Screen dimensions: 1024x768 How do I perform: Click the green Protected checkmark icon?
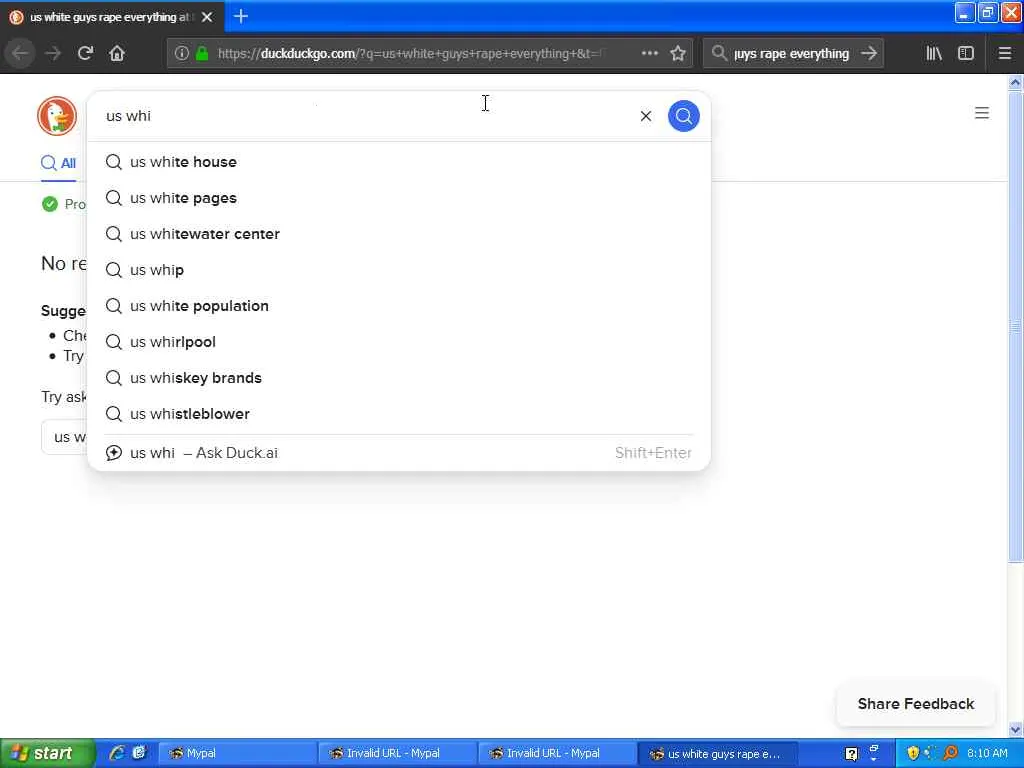click(50, 204)
